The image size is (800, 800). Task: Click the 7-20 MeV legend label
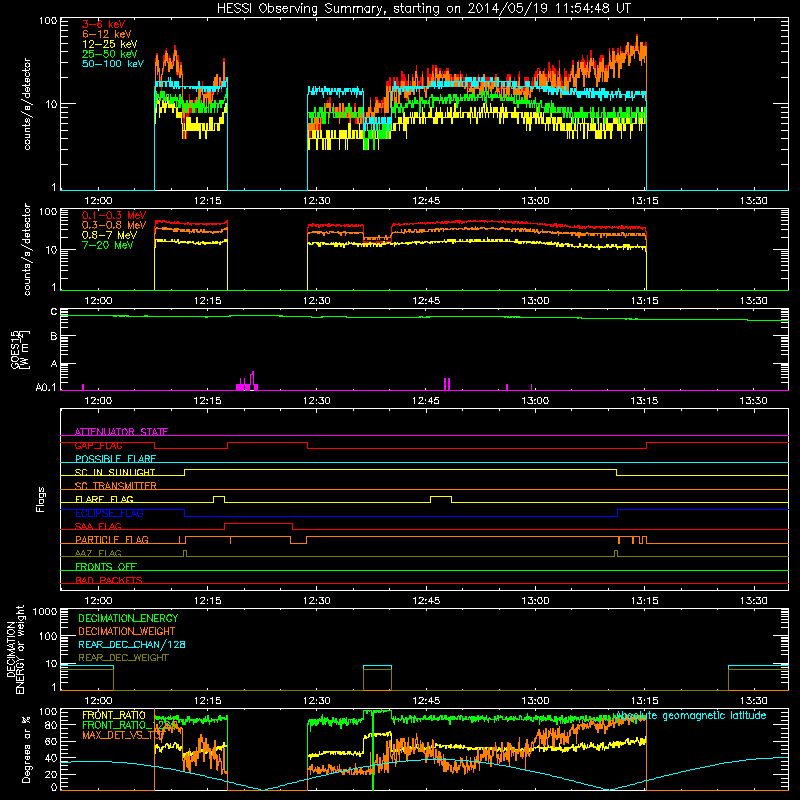[108, 245]
